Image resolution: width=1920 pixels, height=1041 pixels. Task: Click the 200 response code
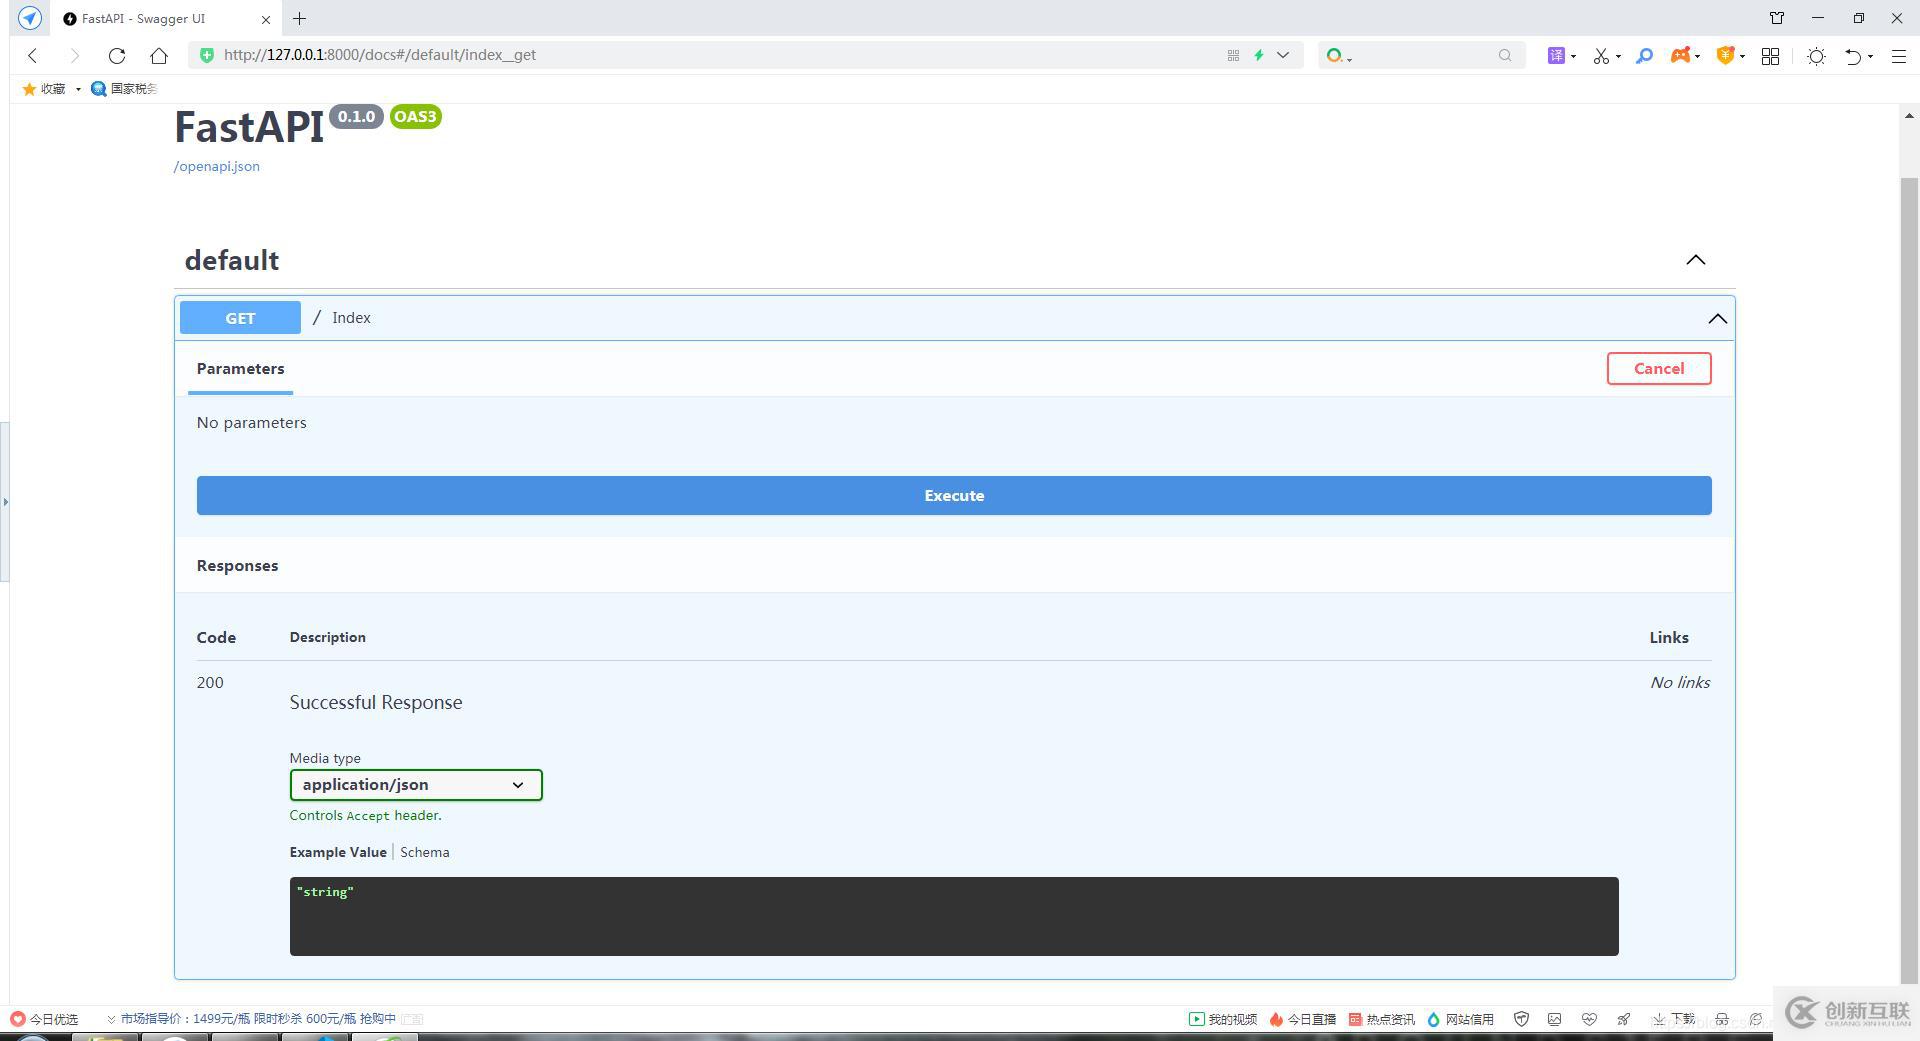[x=210, y=682]
